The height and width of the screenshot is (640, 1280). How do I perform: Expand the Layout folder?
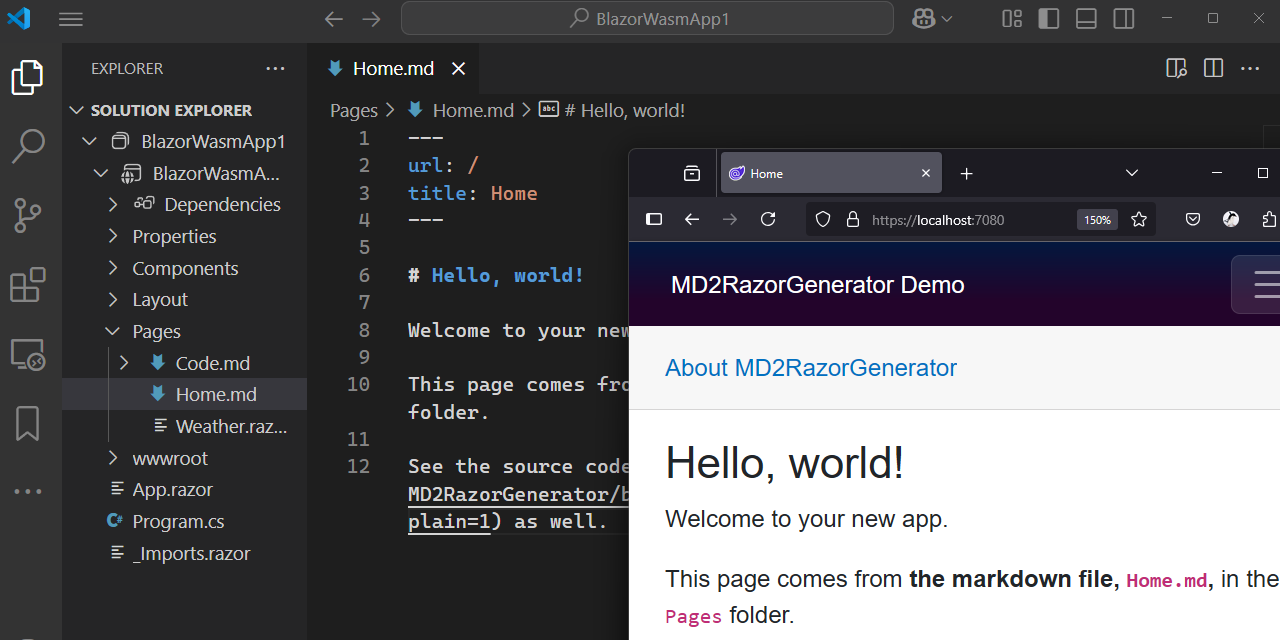113,300
